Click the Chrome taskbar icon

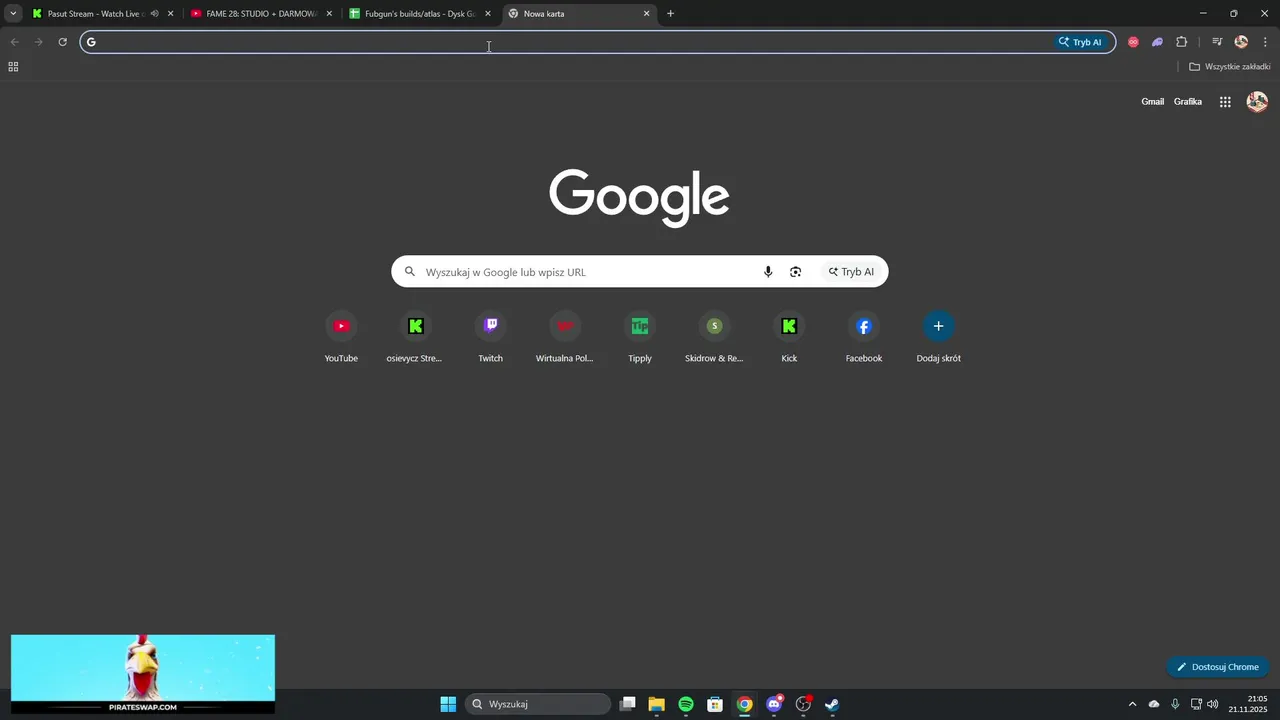pyautogui.click(x=744, y=704)
